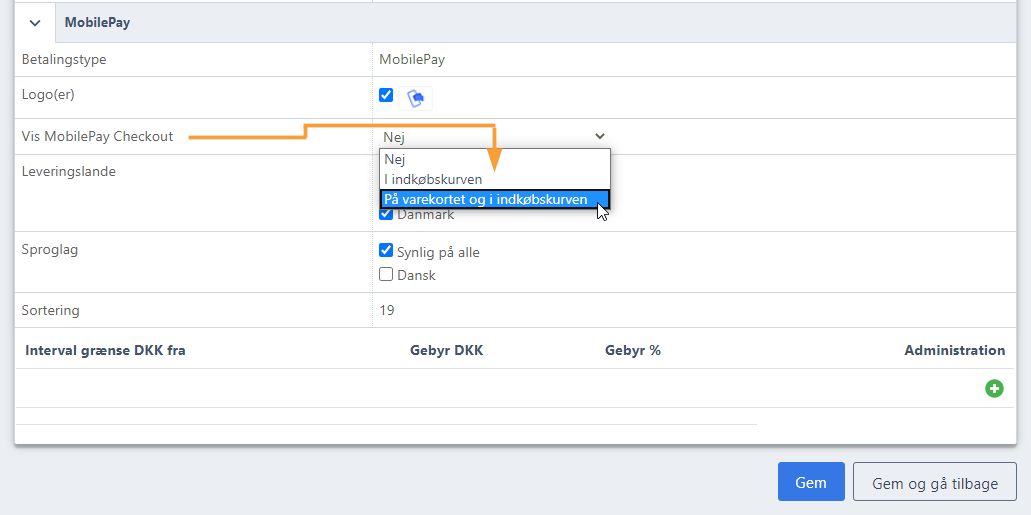
Task: Click the 'Vis MobilePay Checkout' label
Action: [x=97, y=137]
